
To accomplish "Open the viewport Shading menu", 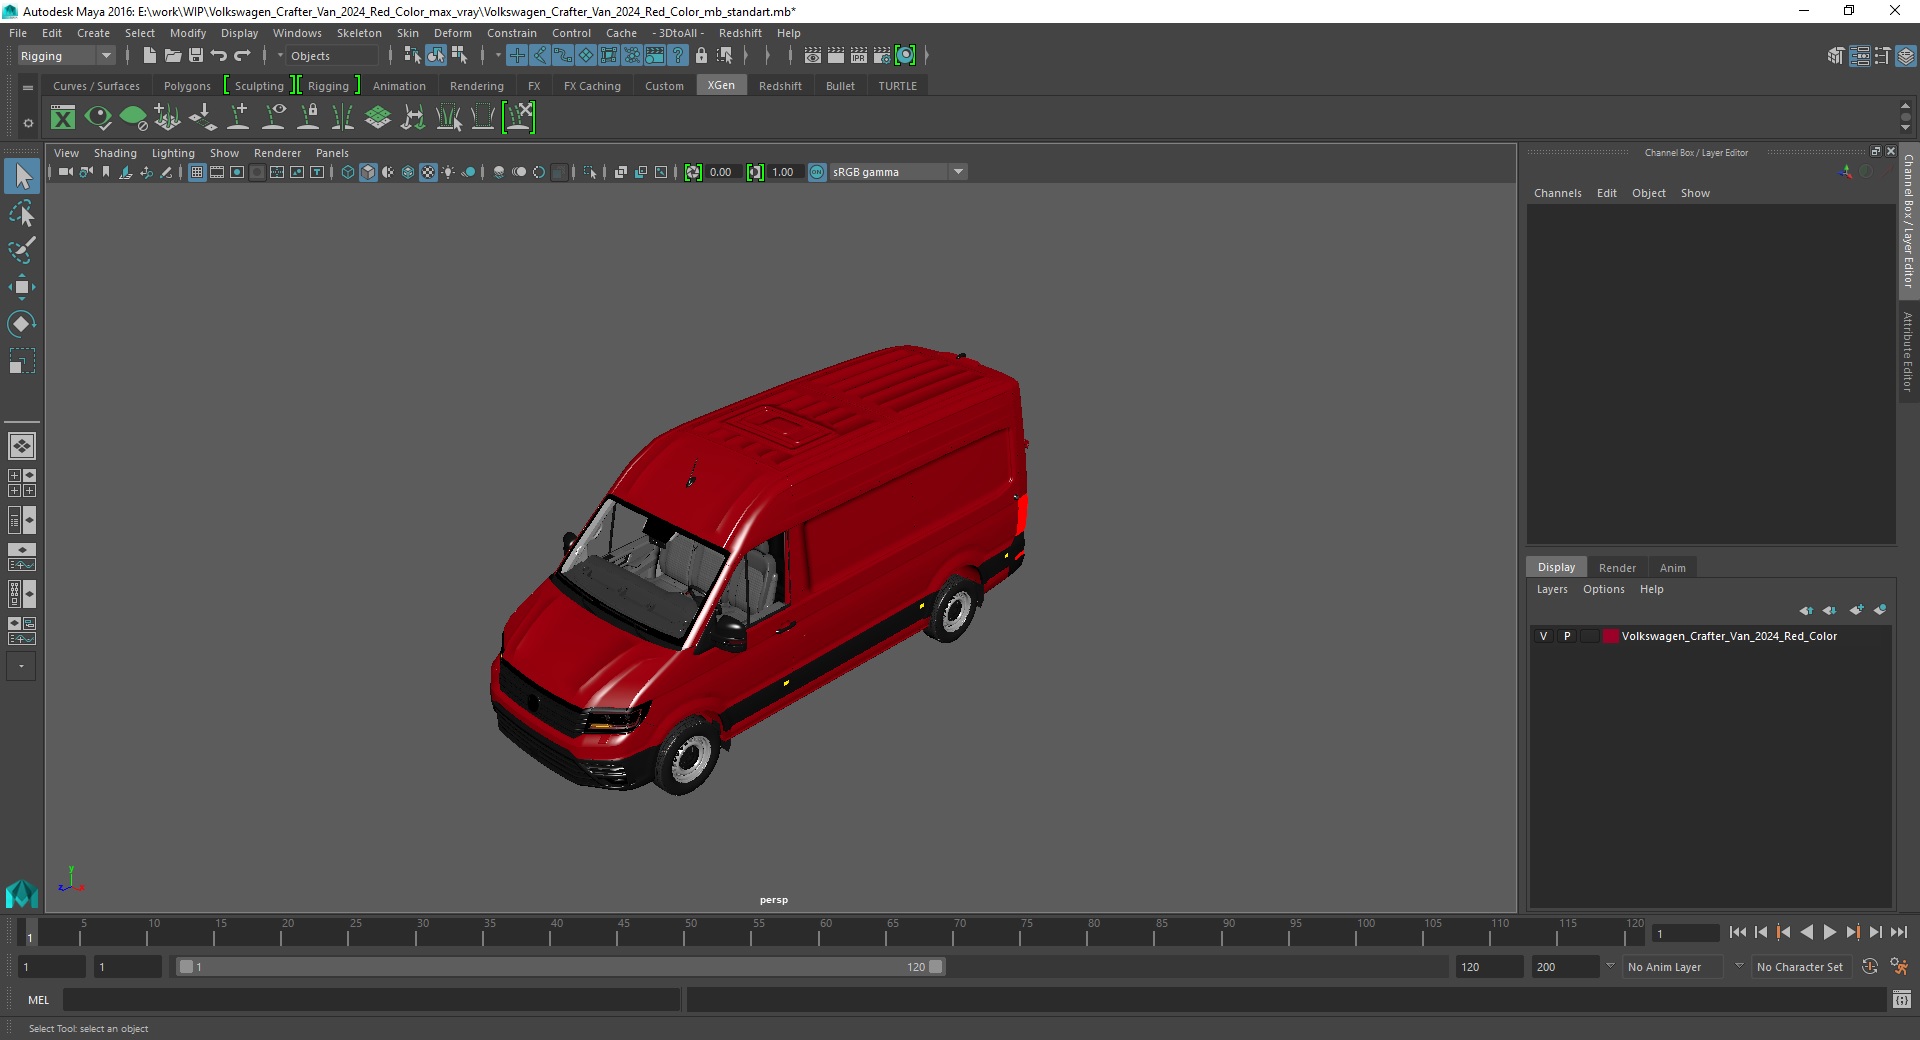I will (115, 153).
